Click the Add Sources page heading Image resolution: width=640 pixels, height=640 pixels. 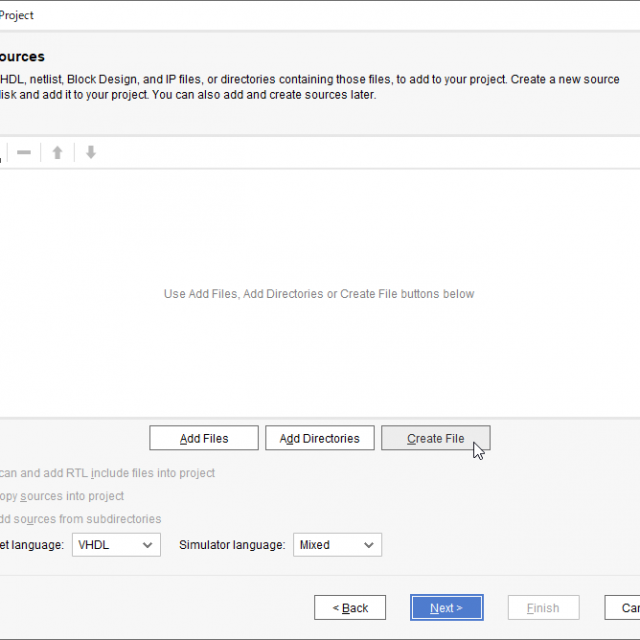[x=22, y=57]
